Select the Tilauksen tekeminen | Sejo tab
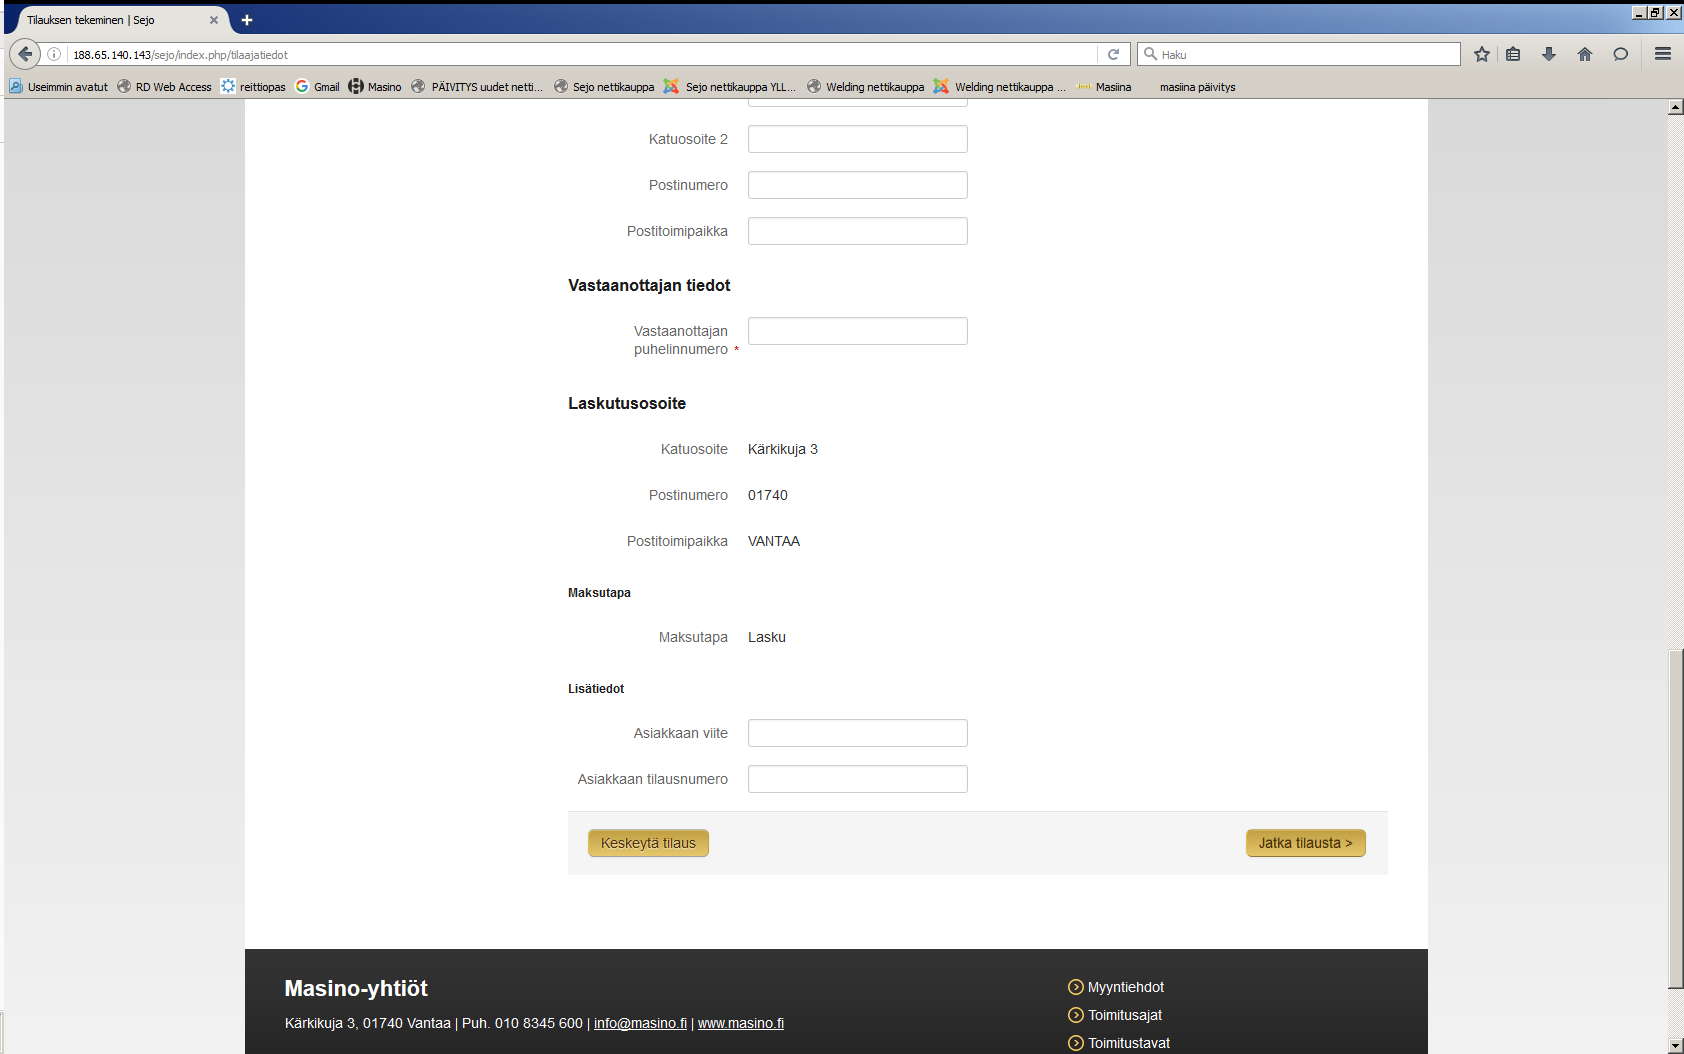The image size is (1684, 1054). (118, 20)
